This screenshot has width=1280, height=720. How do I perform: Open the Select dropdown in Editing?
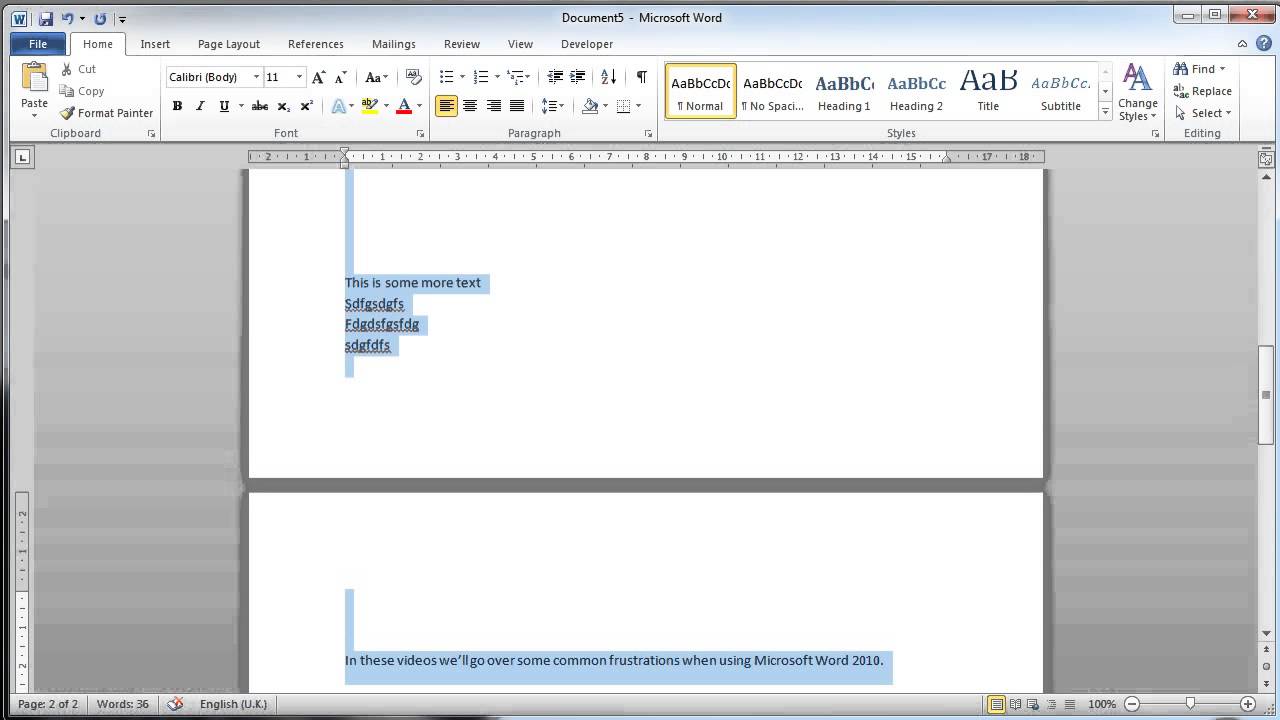(x=1203, y=113)
